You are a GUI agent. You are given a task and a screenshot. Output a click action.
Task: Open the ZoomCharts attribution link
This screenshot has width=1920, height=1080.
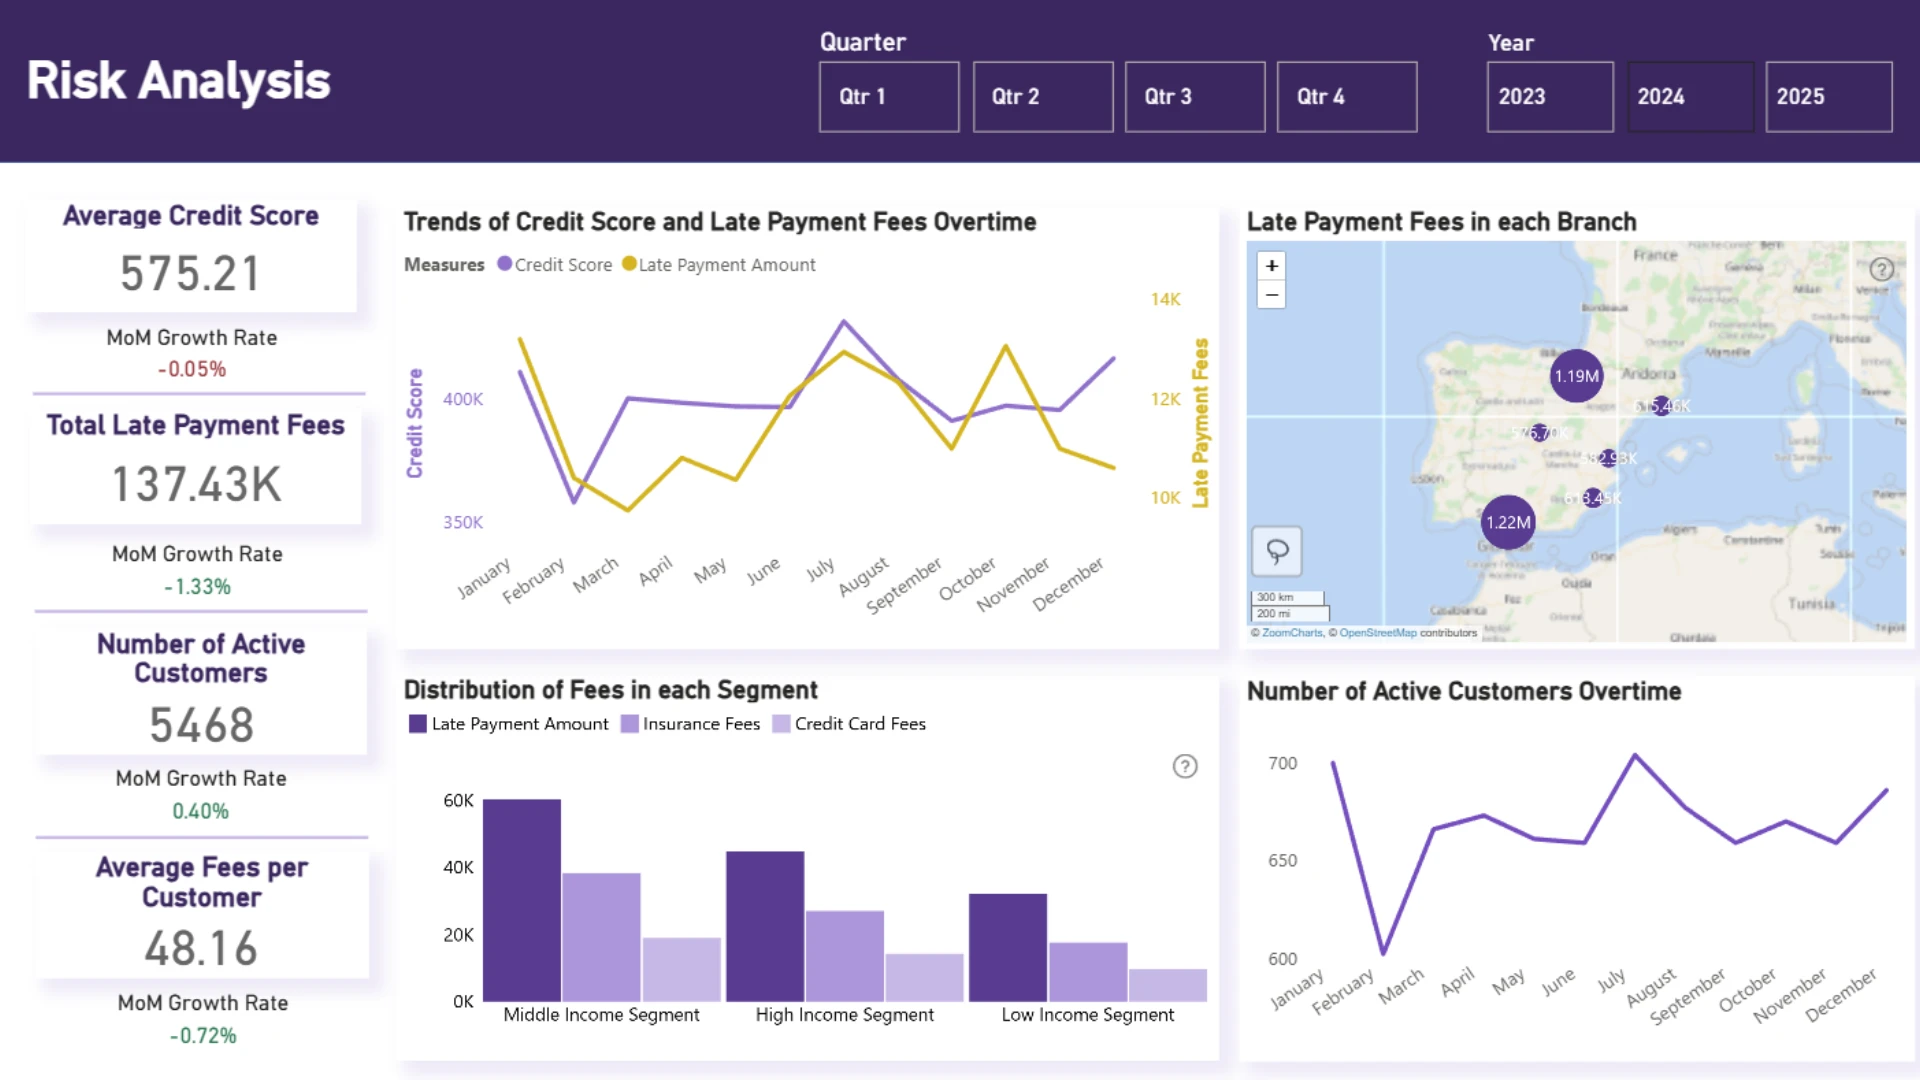[x=1292, y=633]
